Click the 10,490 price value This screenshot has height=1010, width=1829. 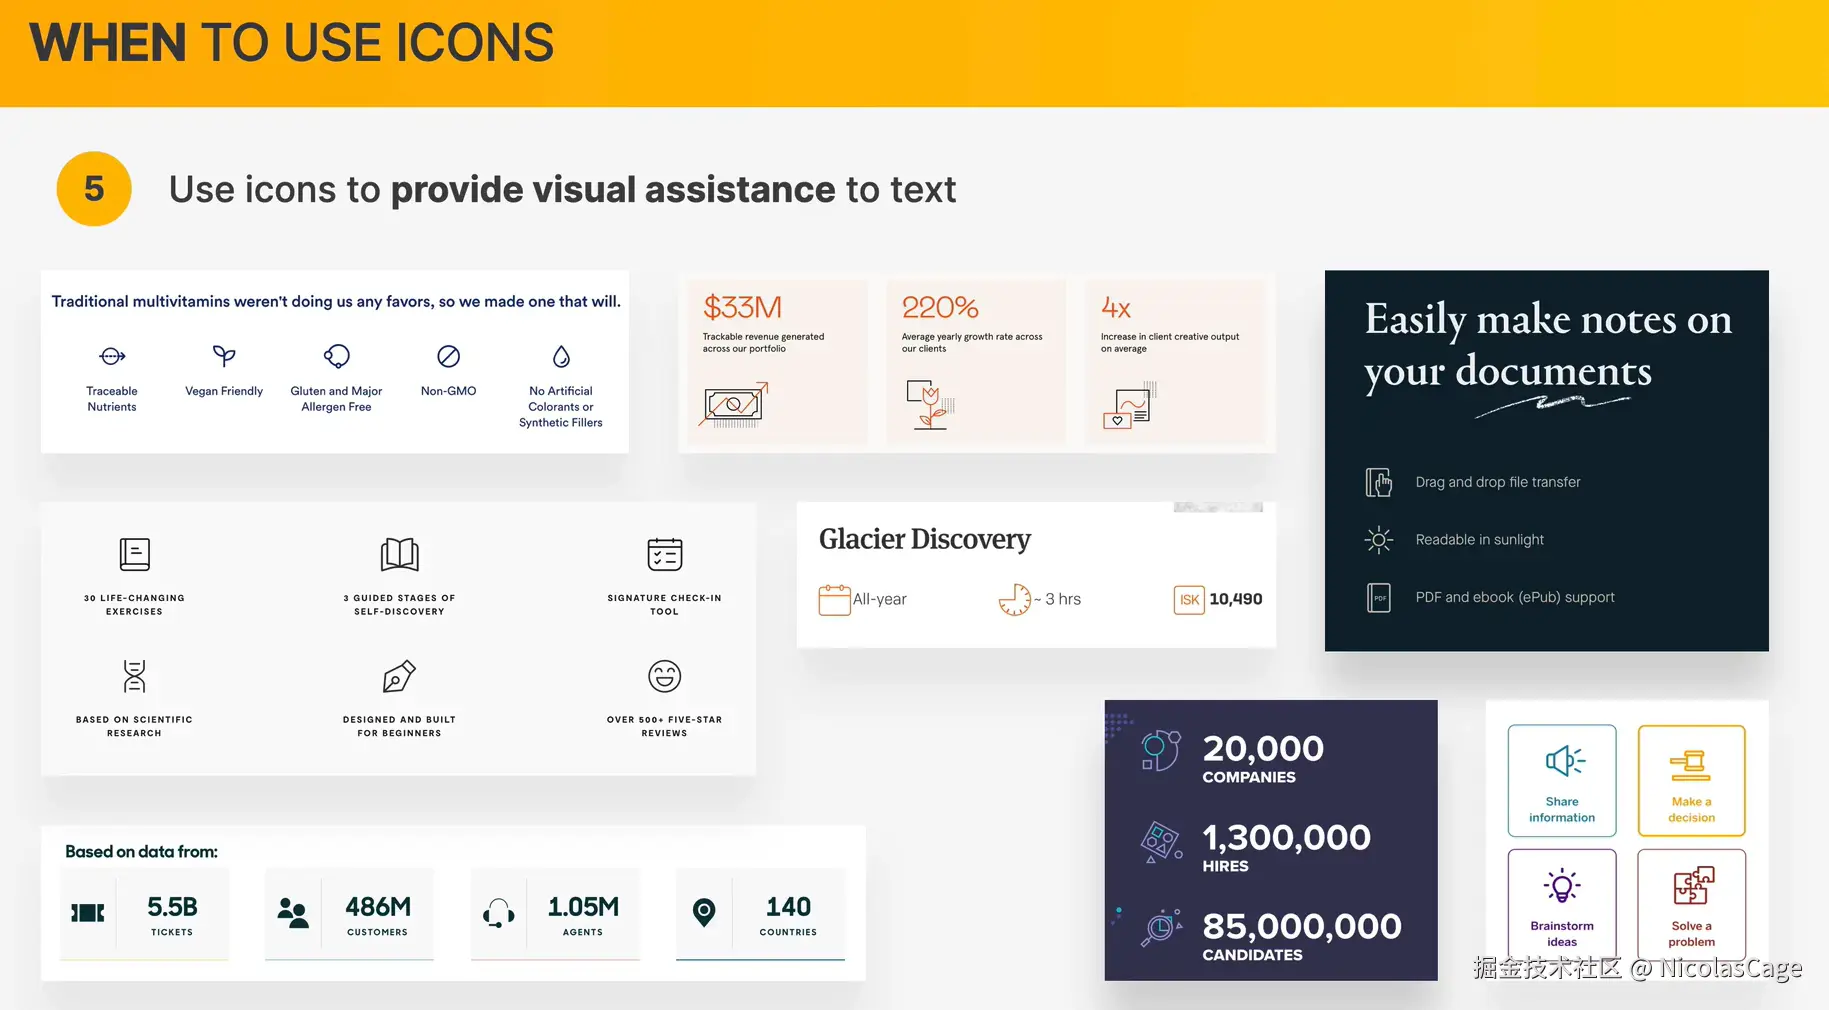click(x=1236, y=599)
